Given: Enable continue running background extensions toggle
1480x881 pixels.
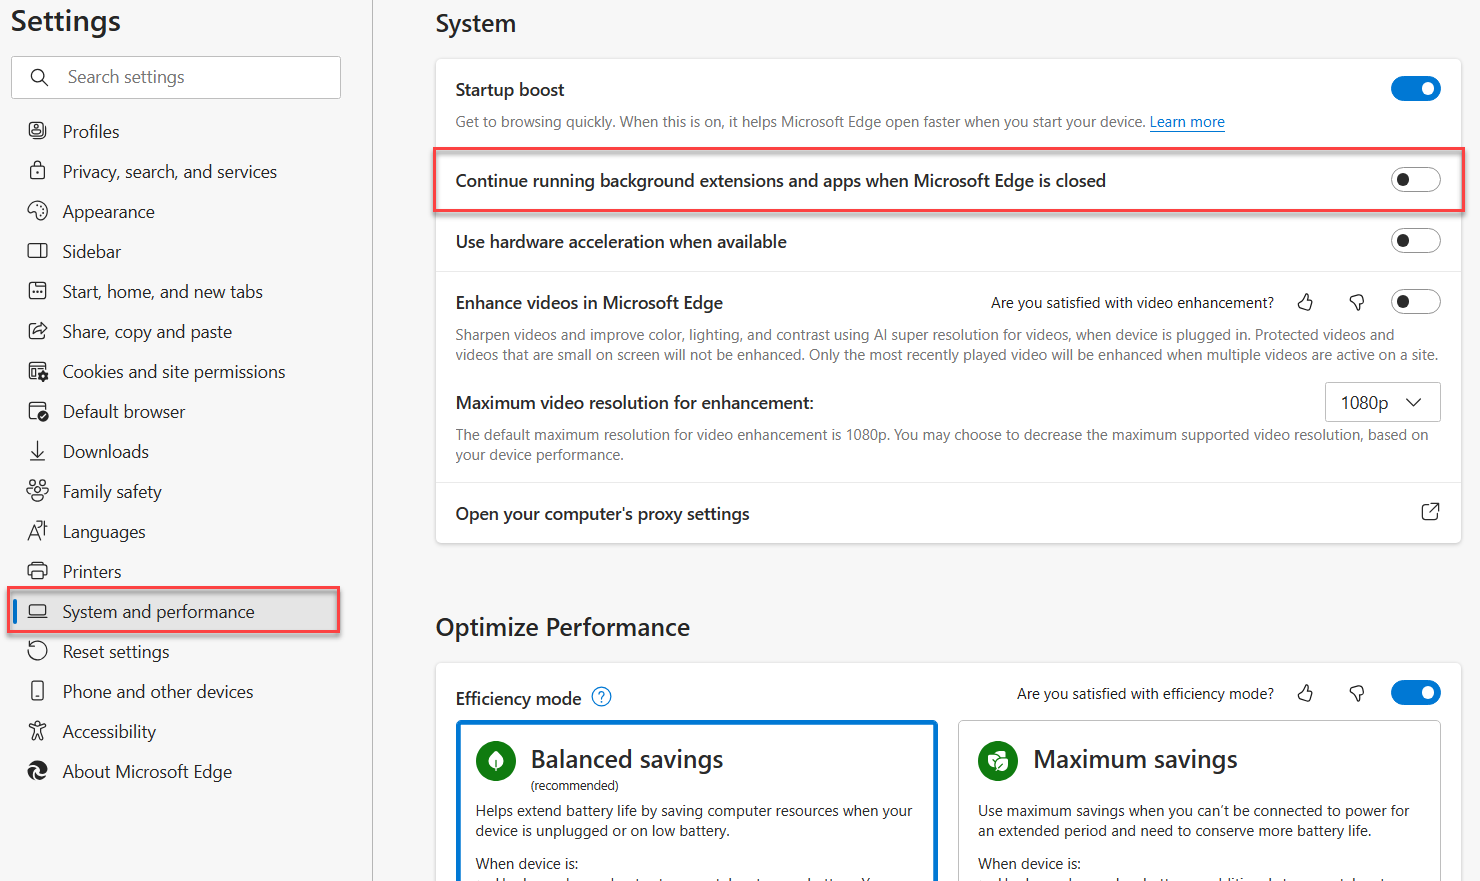Looking at the screenshot, I should coord(1415,180).
